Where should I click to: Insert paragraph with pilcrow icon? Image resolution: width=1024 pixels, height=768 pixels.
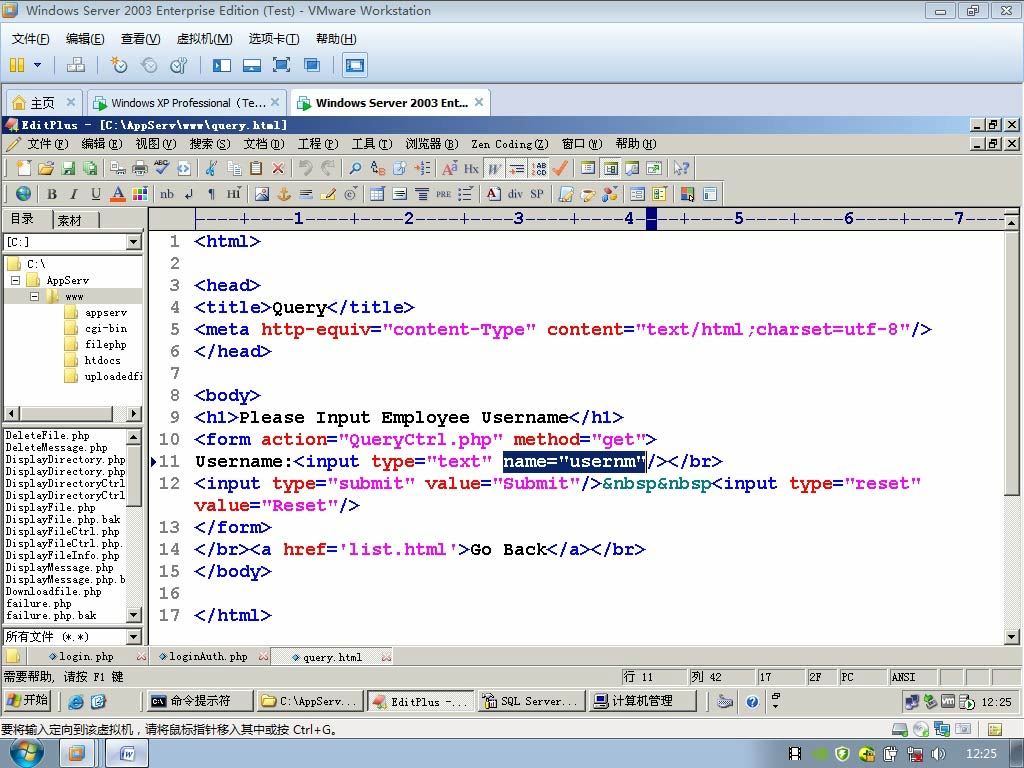point(211,194)
